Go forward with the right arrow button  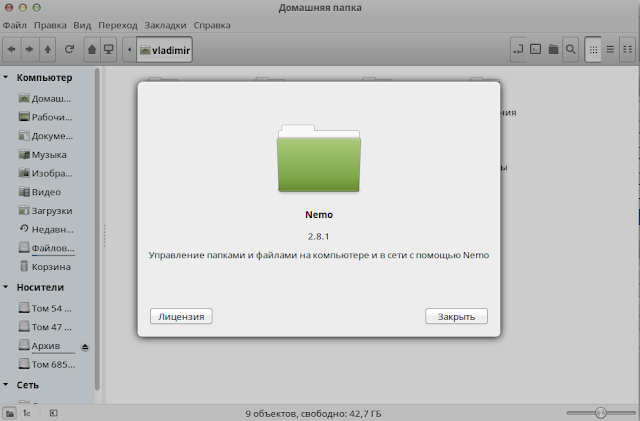(x=29, y=49)
